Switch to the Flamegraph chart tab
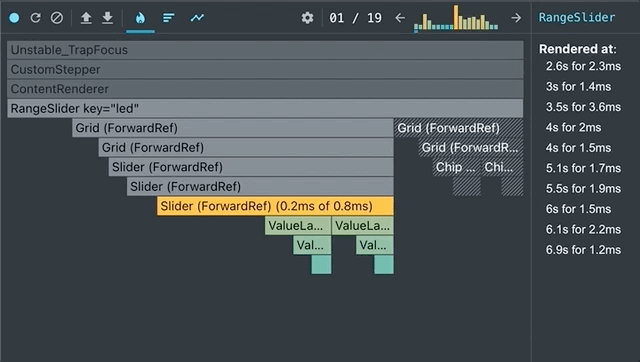This screenshot has width=640, height=362. tap(140, 18)
